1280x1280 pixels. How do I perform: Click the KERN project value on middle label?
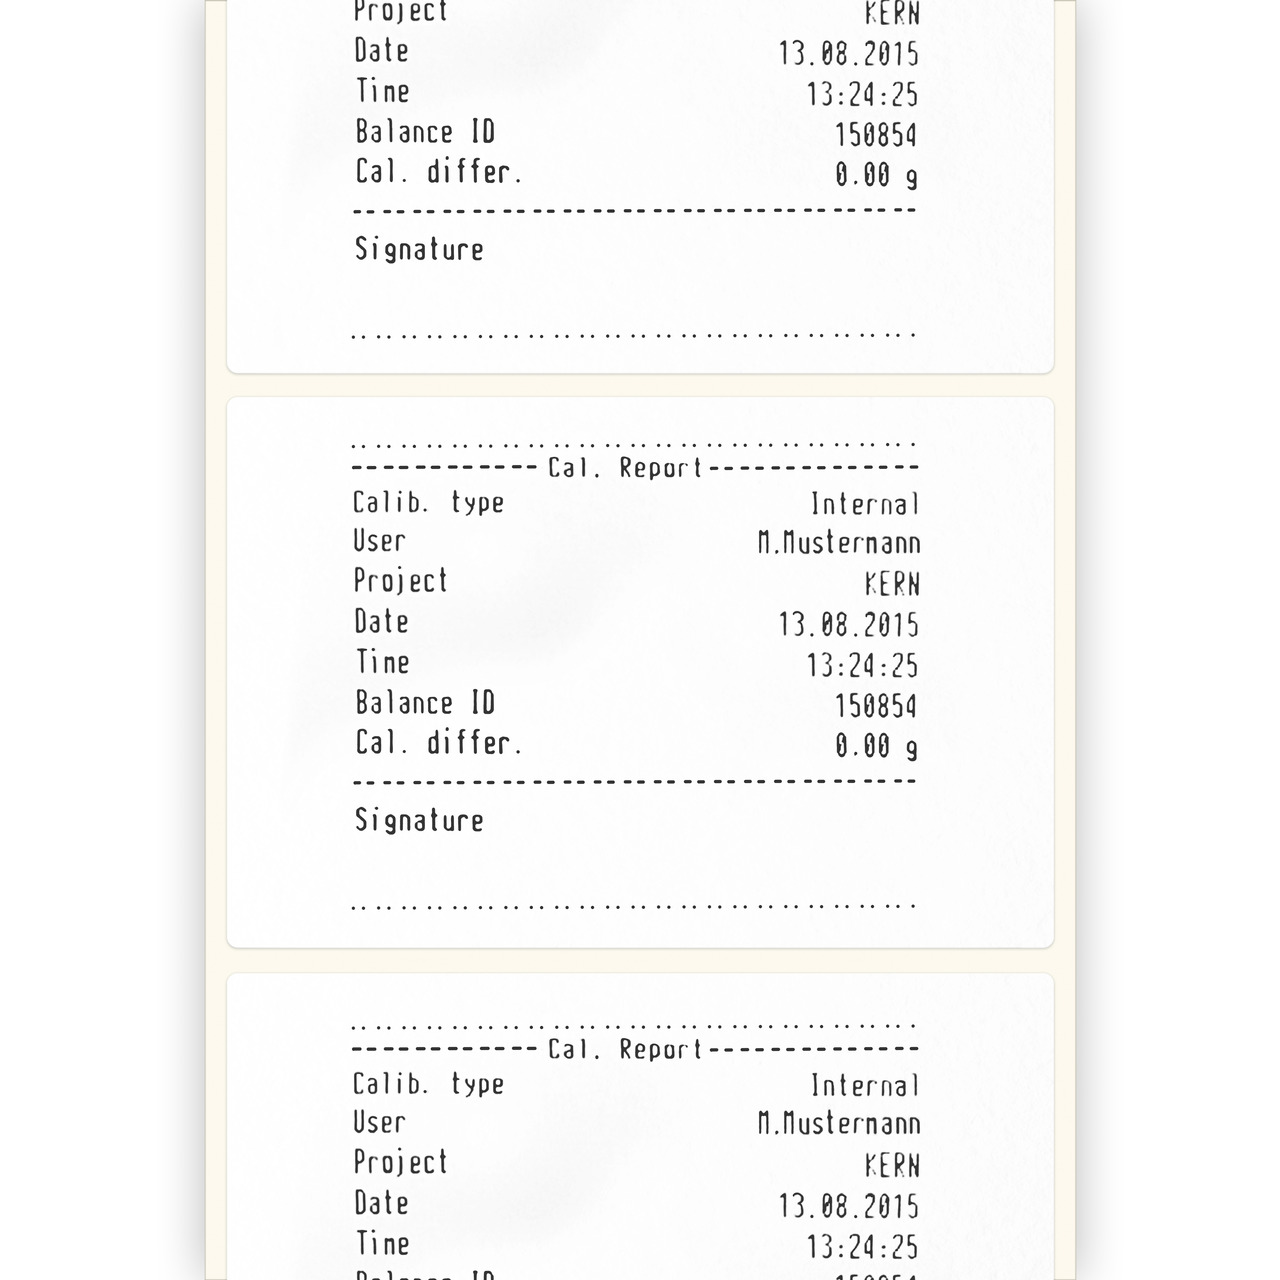pos(892,584)
